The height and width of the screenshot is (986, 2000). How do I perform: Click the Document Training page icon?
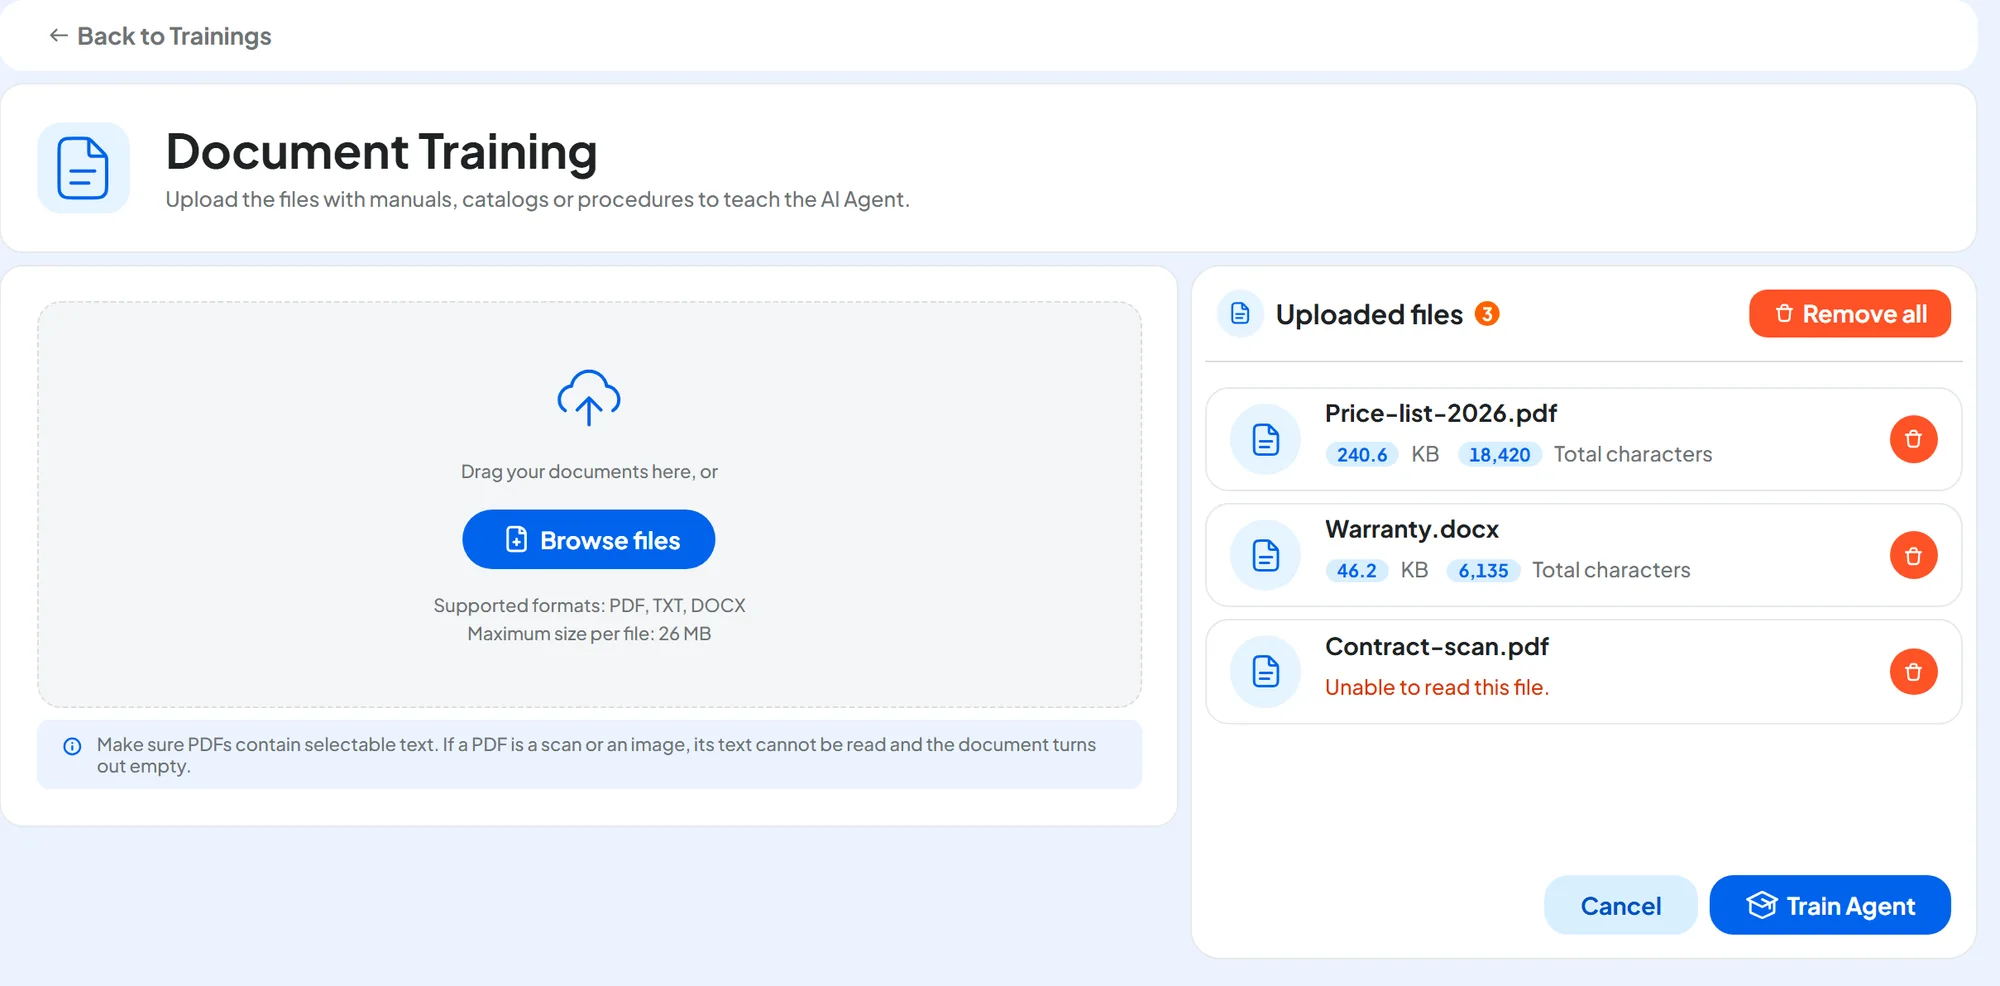(x=83, y=168)
